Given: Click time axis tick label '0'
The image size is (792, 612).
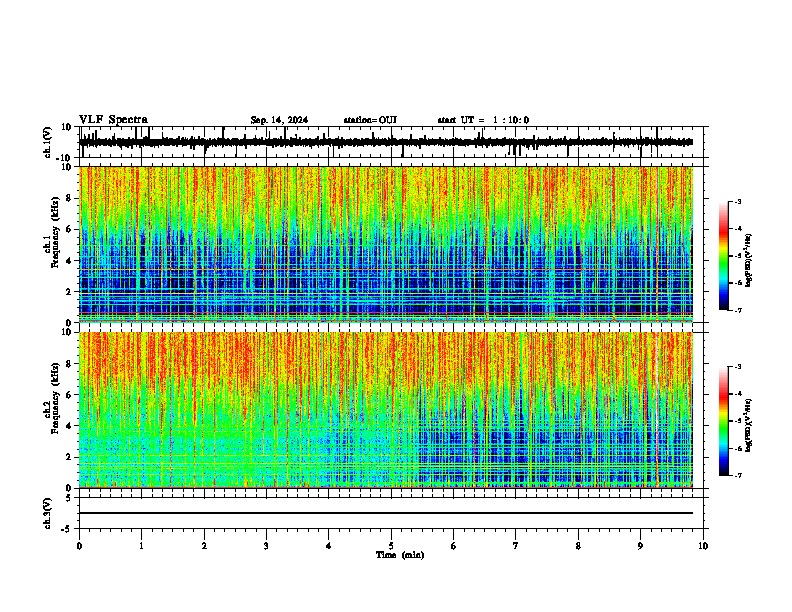Looking at the screenshot, I should point(79,546).
